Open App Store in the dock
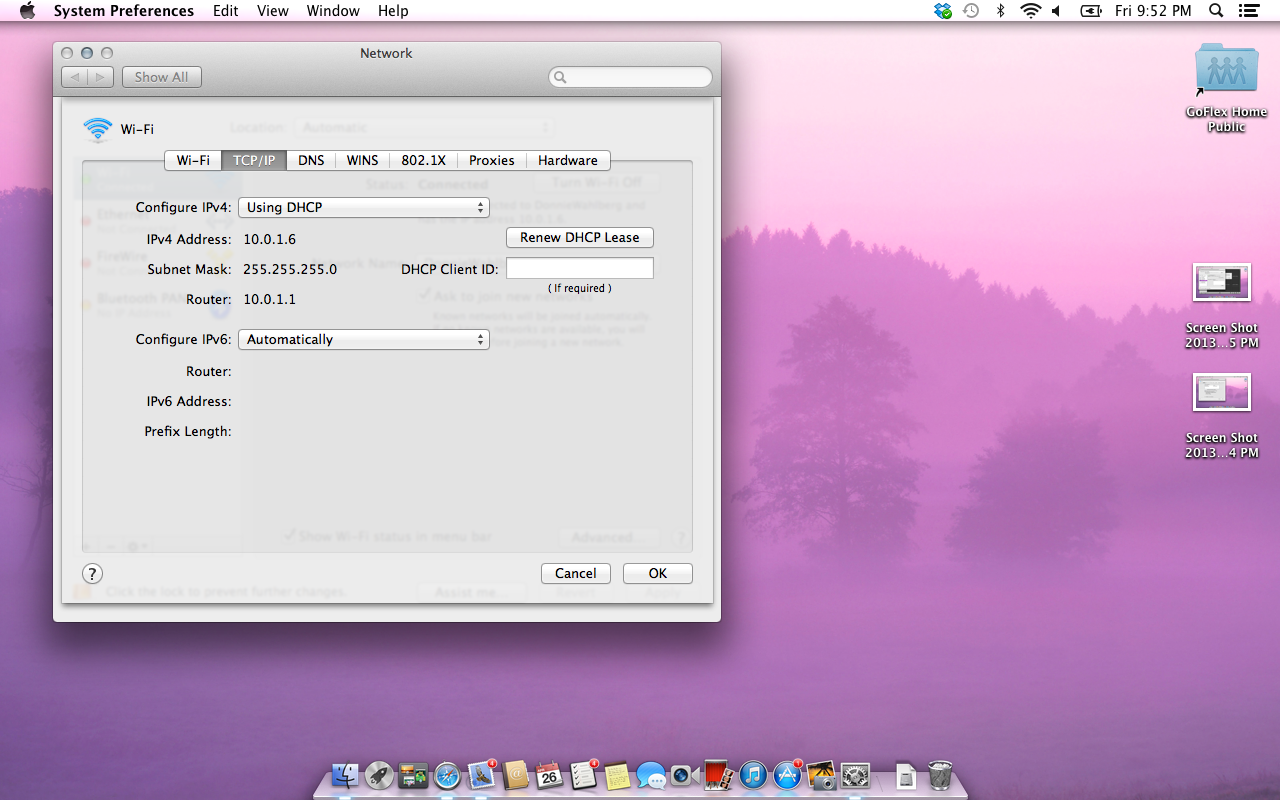The width and height of the screenshot is (1280, 800). (x=787, y=775)
